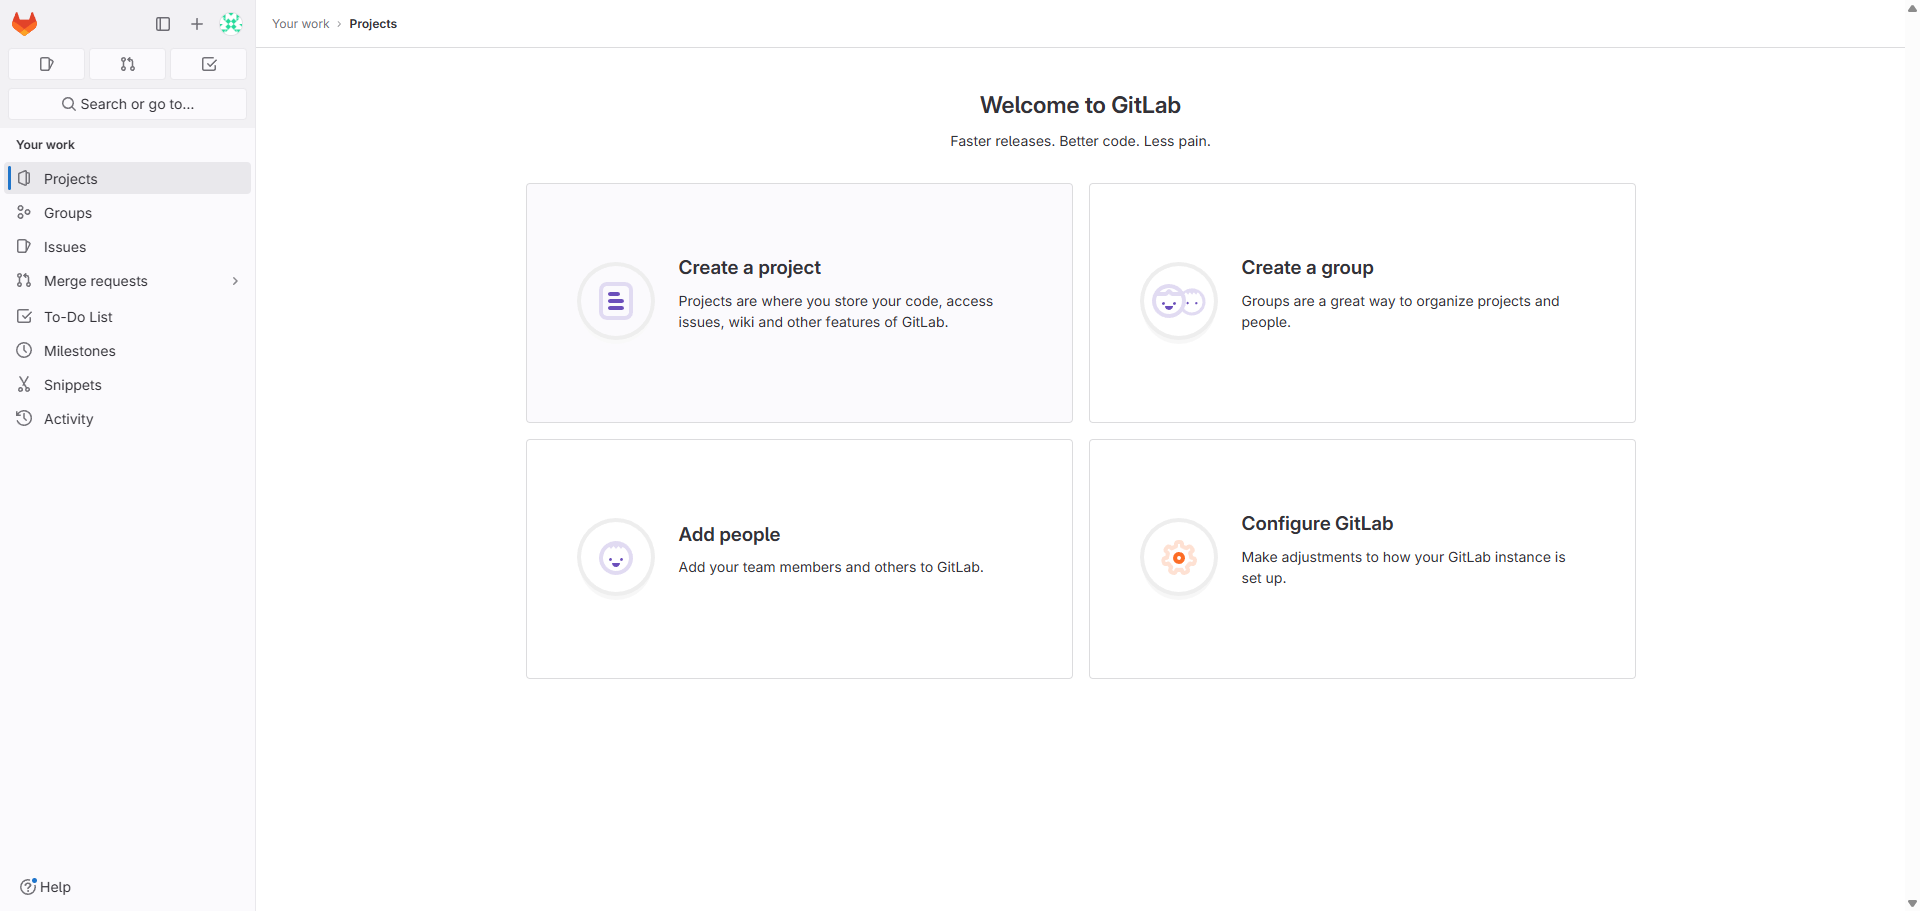Click the Create a project card
The image size is (1920, 911).
pos(798,302)
